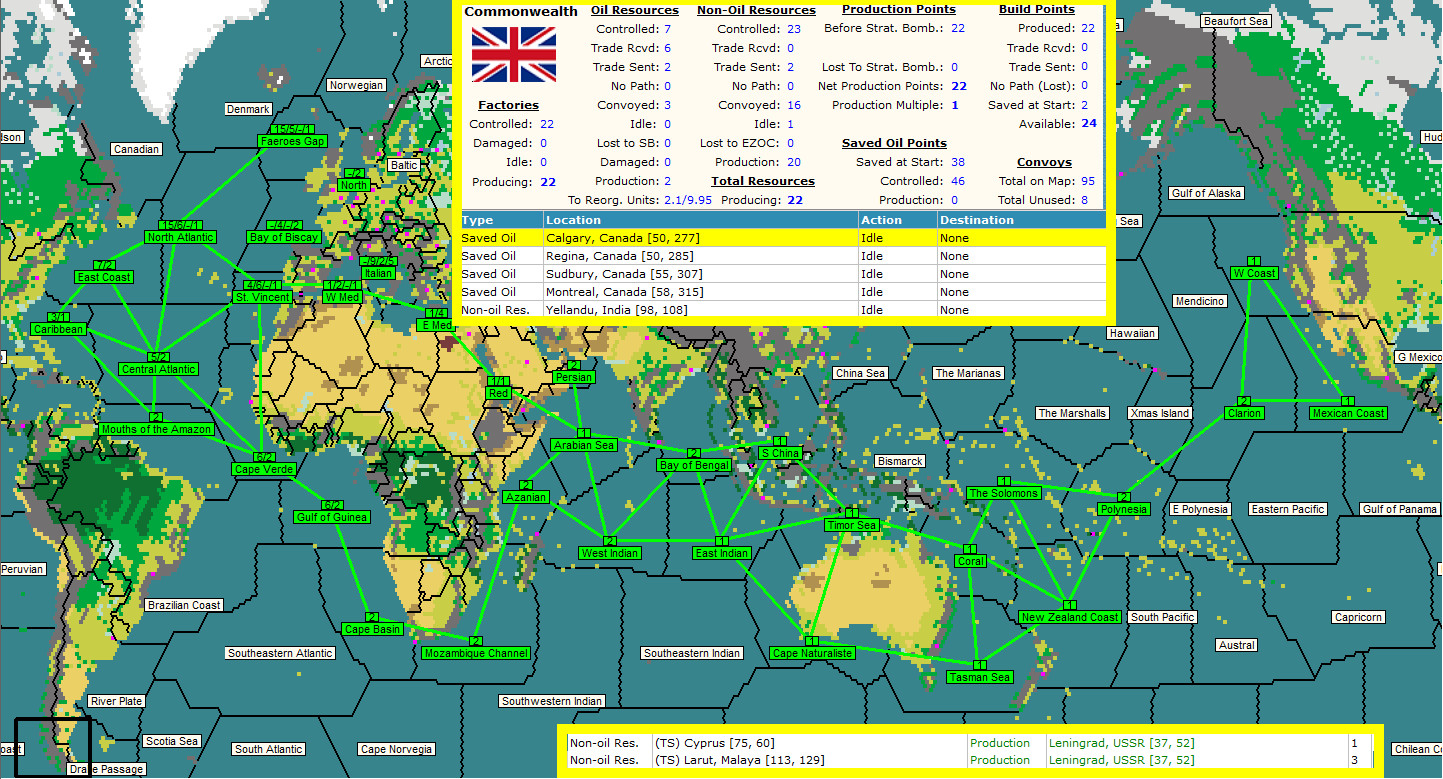Screen dimensions: 1443x779
Task: Click the Bismarck sea area label
Action: pos(900,462)
